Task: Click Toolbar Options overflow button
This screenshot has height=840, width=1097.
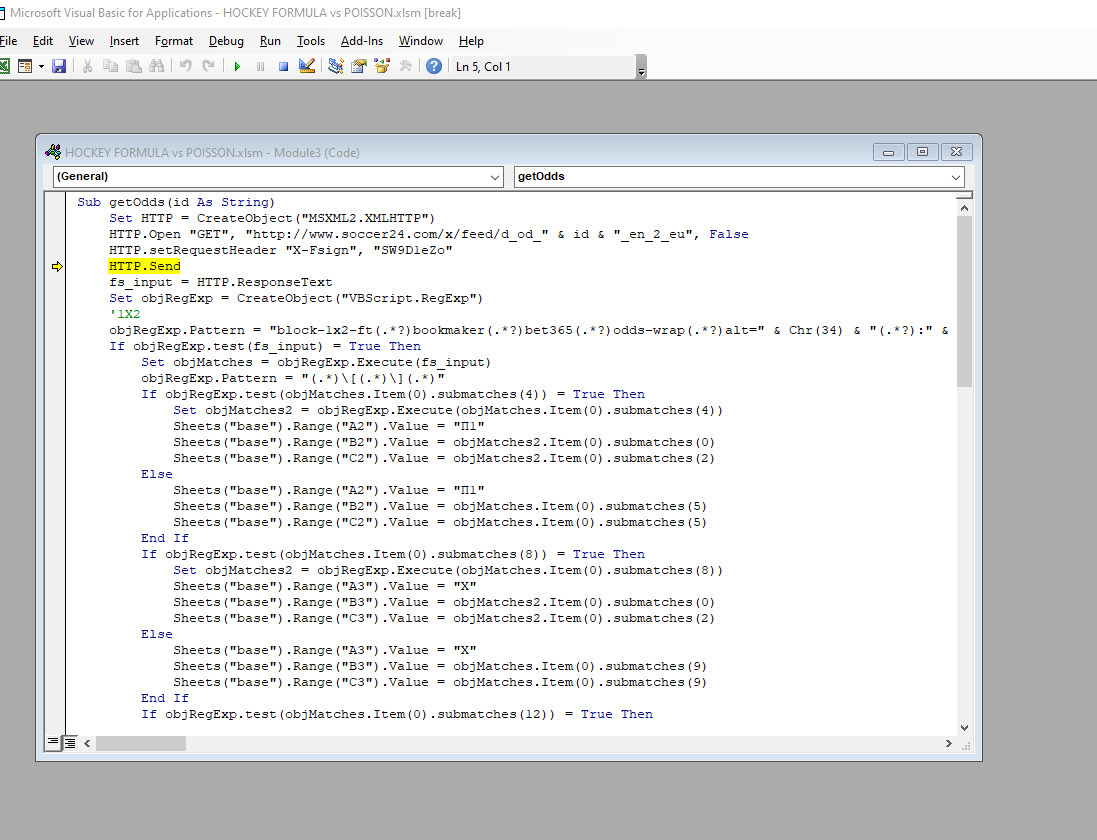Action: pos(641,68)
